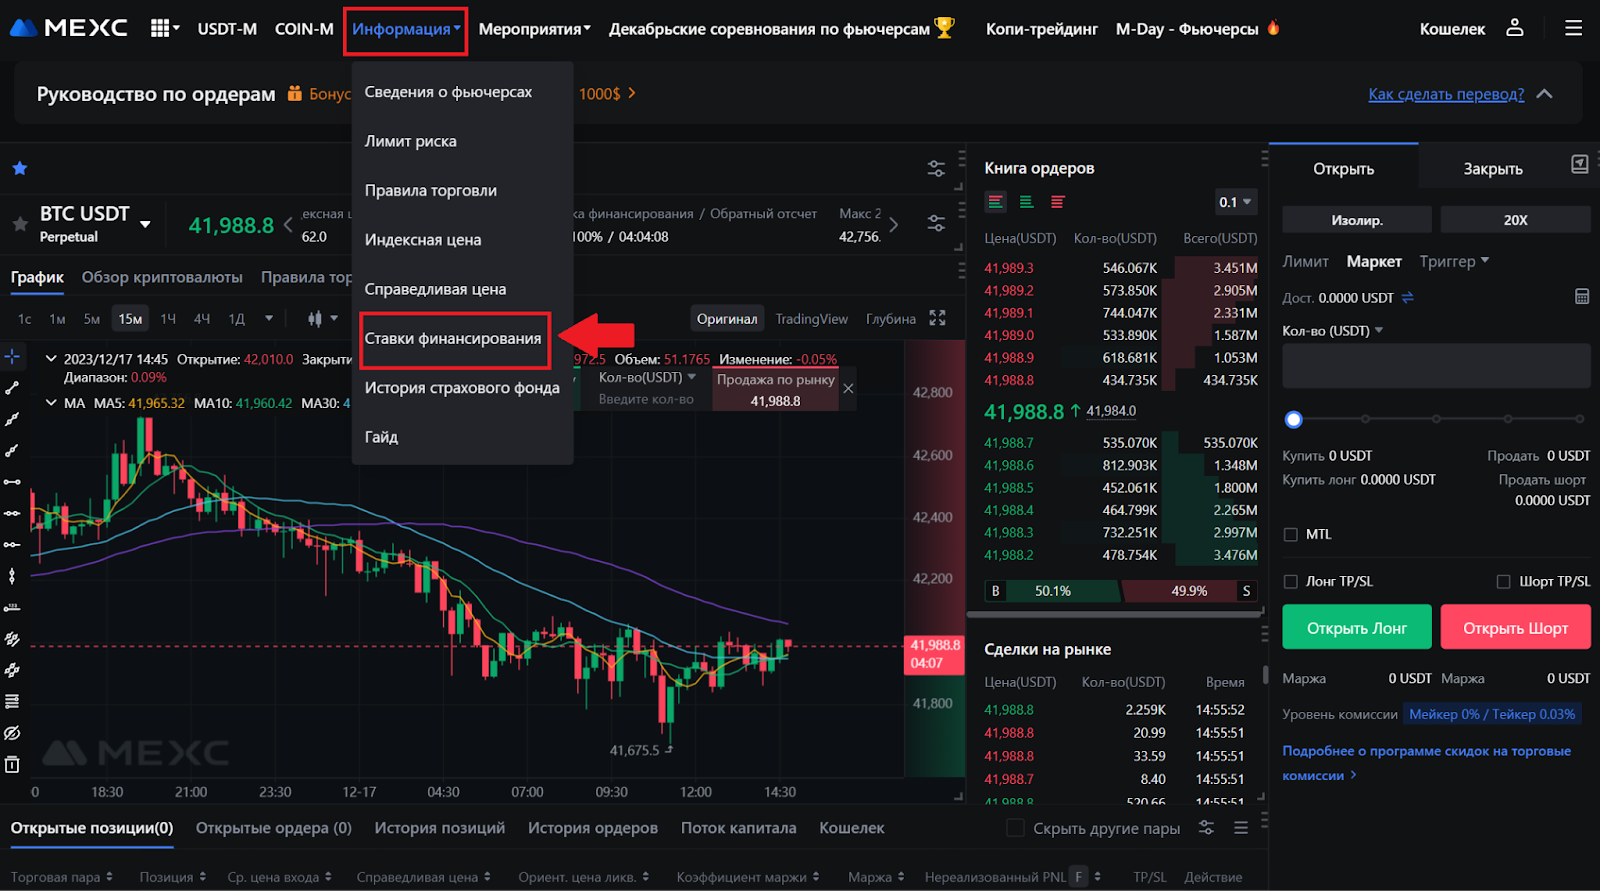1600x891 pixels.
Task: Open the calculator icon in order panel
Action: click(x=1582, y=297)
